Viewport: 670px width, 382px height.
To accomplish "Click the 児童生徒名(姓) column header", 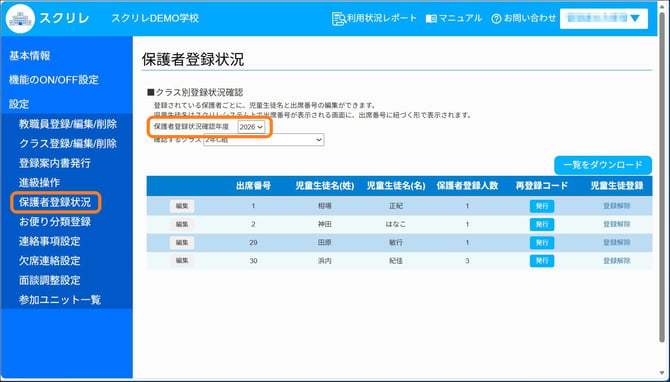I will click(325, 186).
